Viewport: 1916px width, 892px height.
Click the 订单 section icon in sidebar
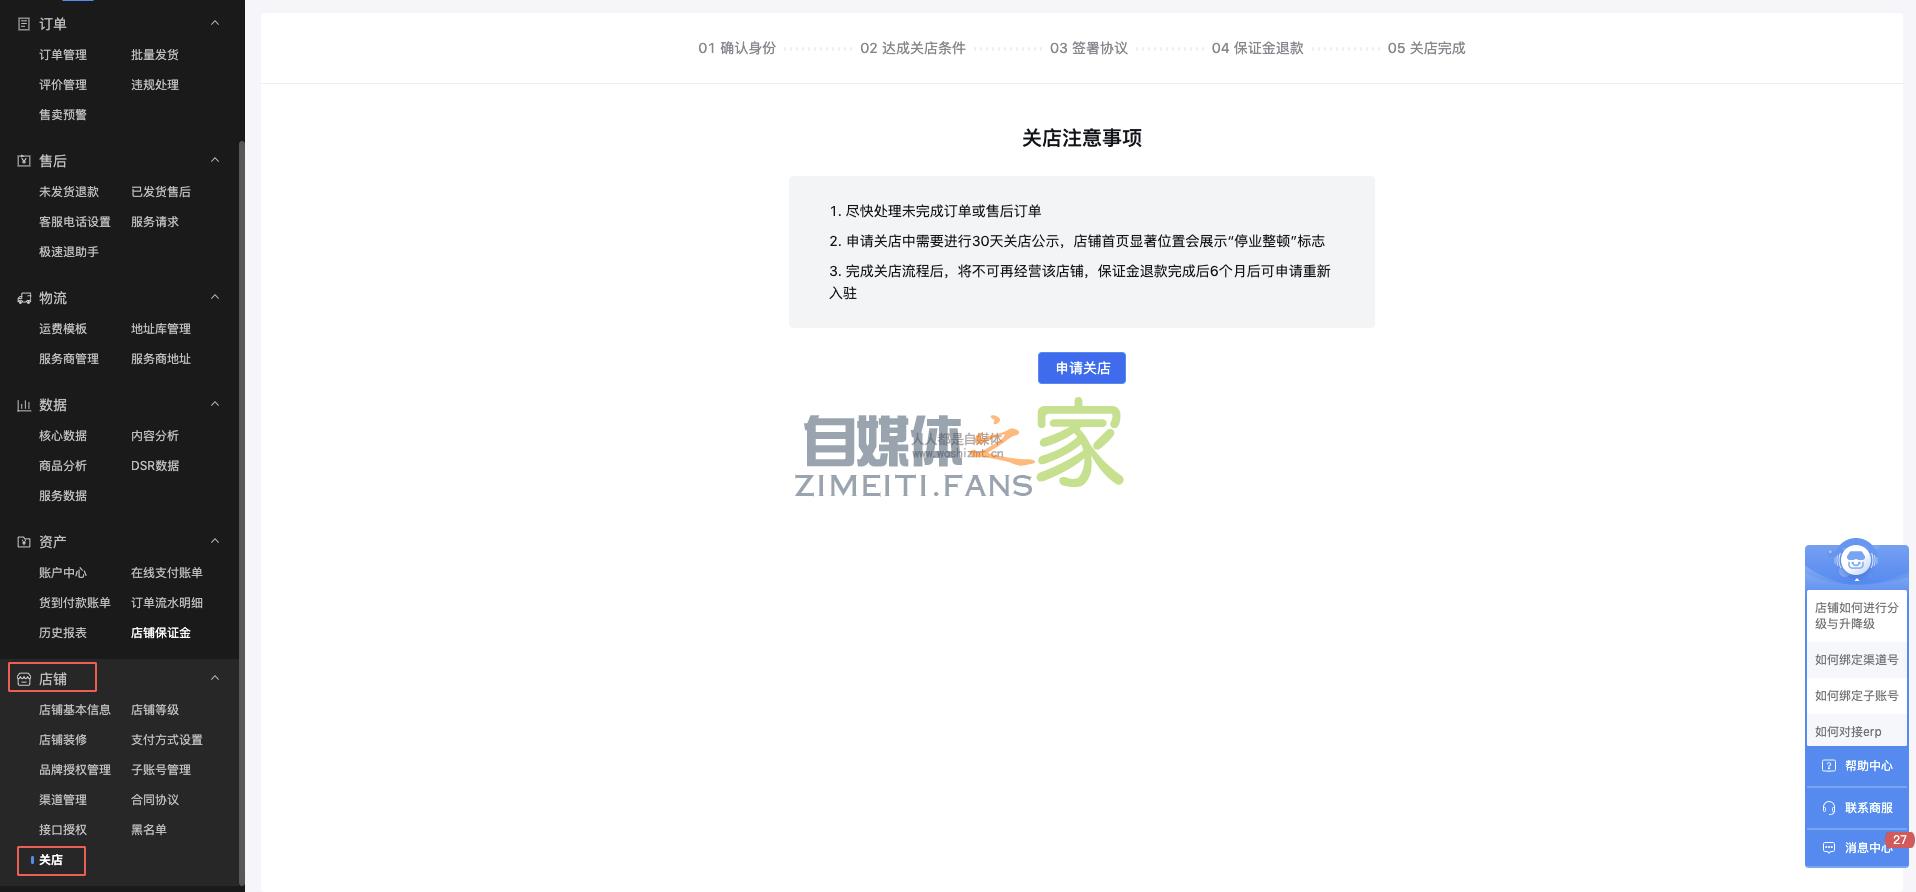click(24, 24)
